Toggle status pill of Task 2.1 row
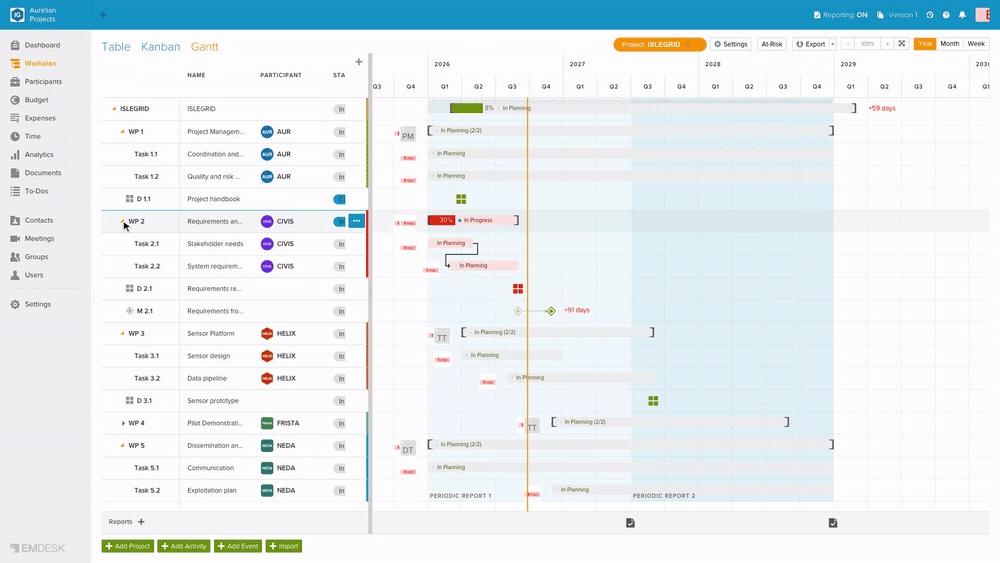This screenshot has height=563, width=1000. (x=340, y=244)
